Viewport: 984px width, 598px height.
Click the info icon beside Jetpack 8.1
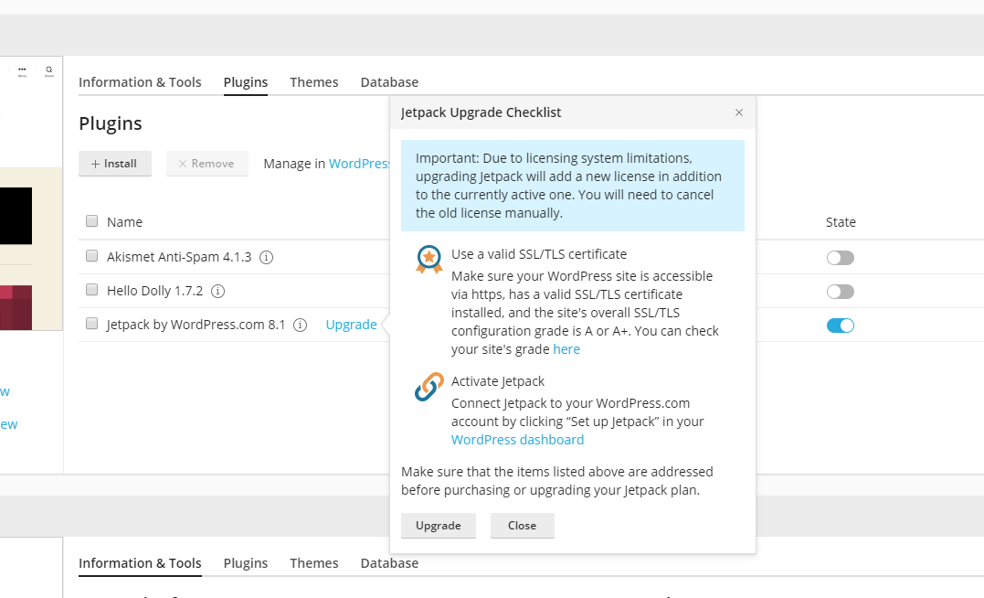click(300, 325)
